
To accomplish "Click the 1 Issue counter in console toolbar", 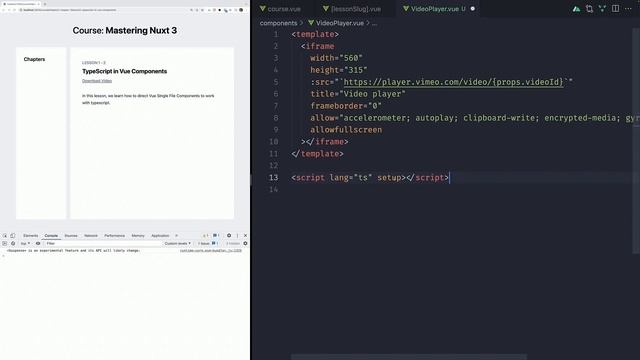I will pyautogui.click(x=208, y=243).
